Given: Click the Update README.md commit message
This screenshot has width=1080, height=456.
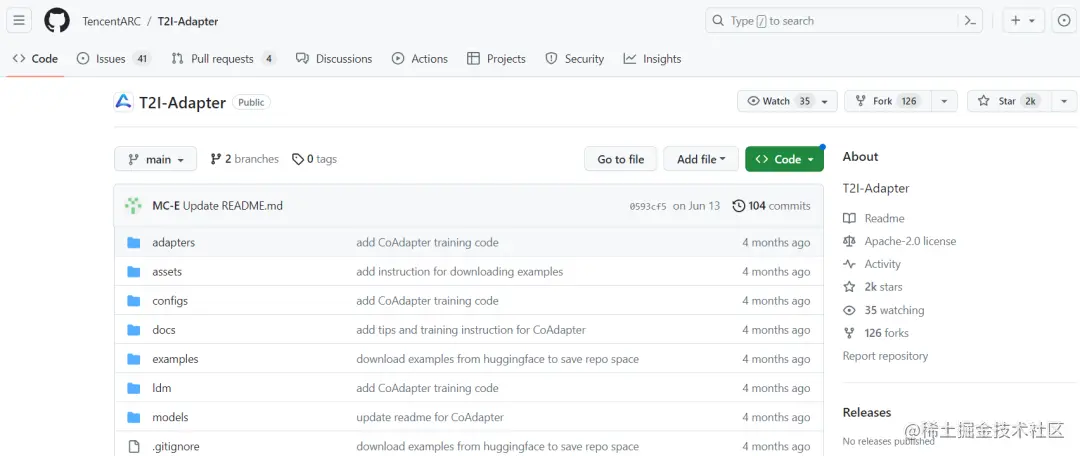Looking at the screenshot, I should coord(233,205).
